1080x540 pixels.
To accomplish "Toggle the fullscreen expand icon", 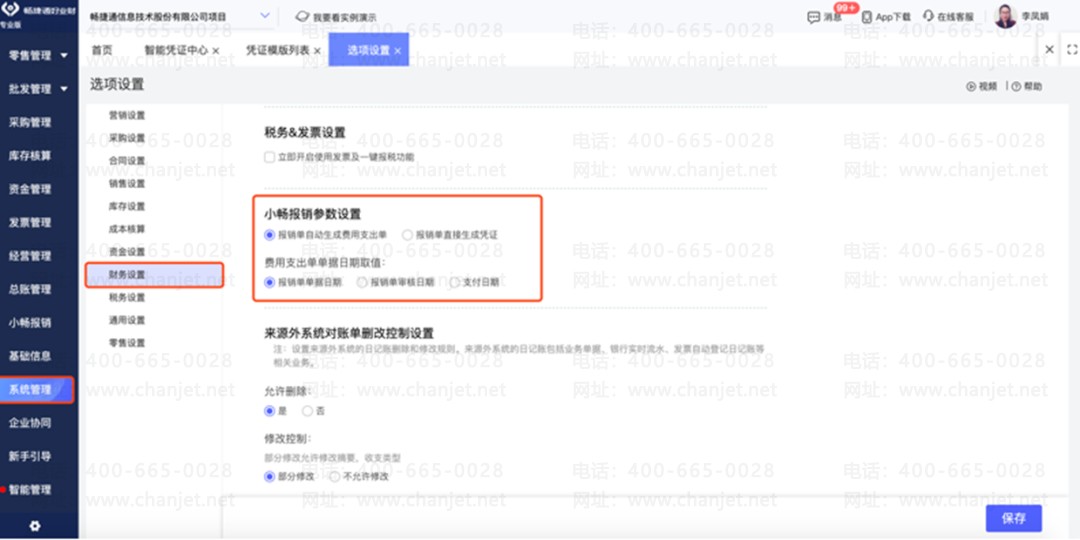I will [x=1072, y=50].
